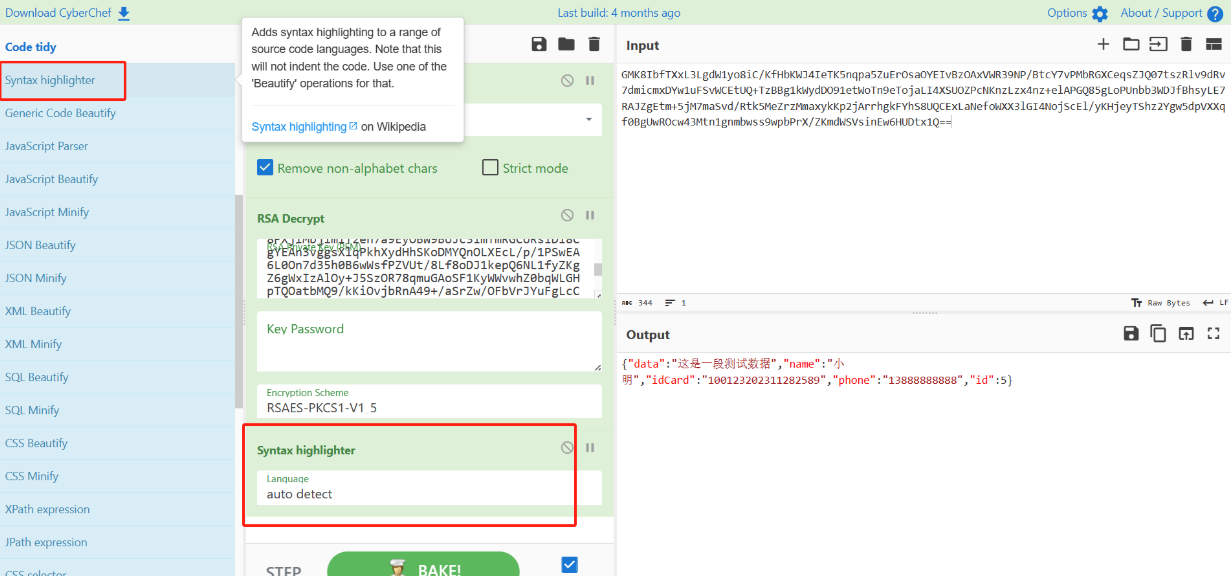1232x576 pixels.
Task: Select JavaScript Parser operation
Action: [117, 146]
